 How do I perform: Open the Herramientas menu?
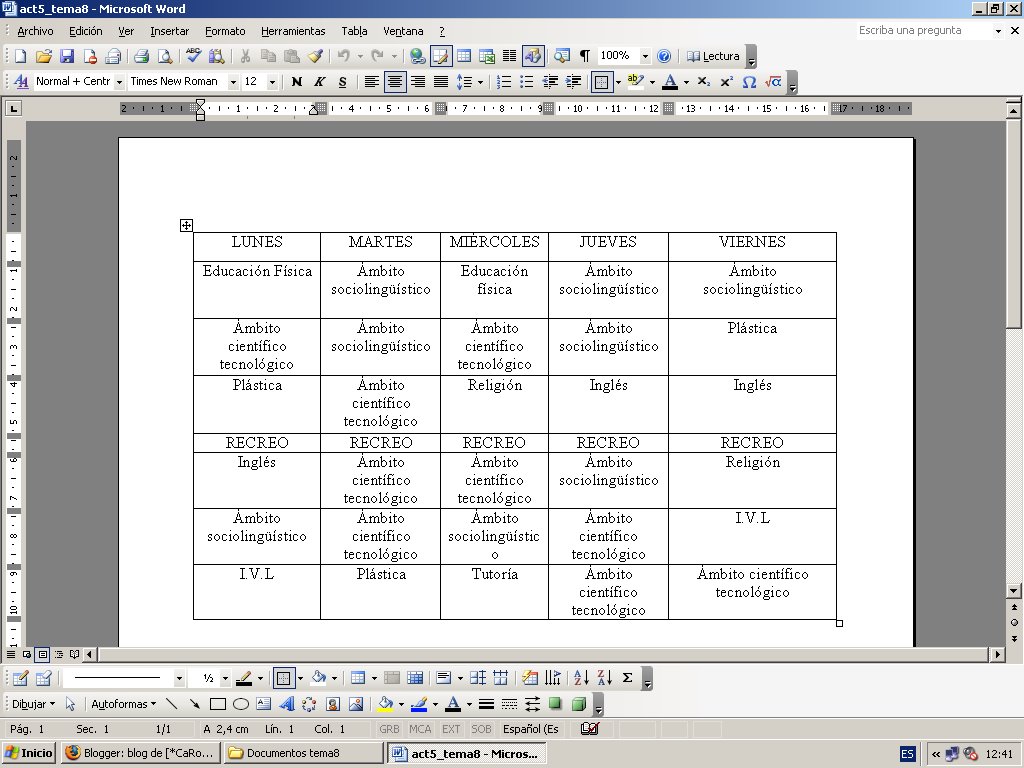(x=293, y=31)
